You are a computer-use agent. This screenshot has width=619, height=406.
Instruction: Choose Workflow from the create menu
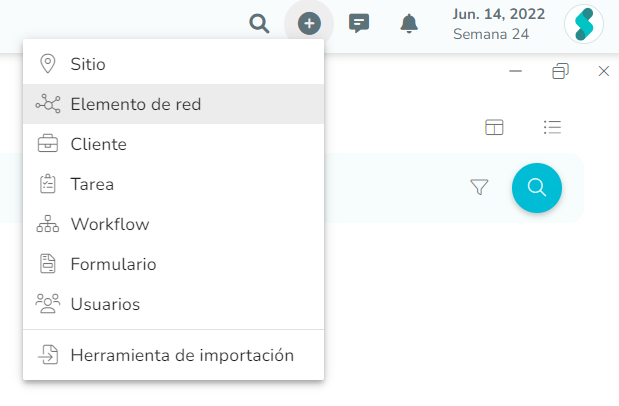(x=173, y=224)
